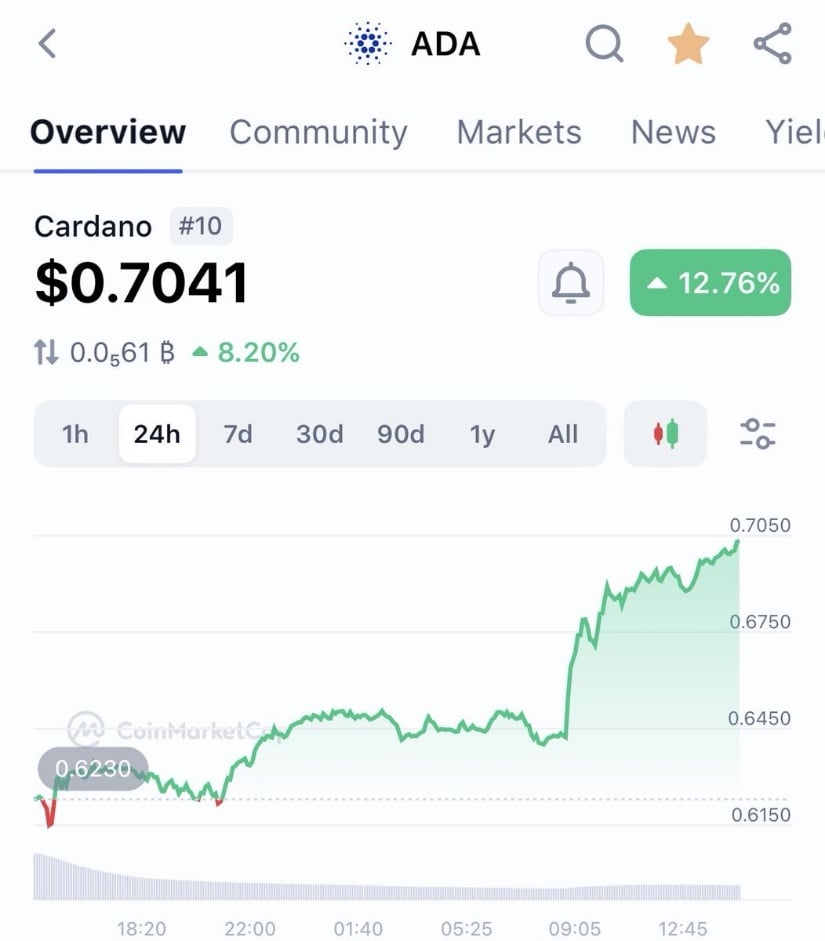Tap the Cardano ADA logo
This screenshot has width=825, height=941.
(369, 44)
